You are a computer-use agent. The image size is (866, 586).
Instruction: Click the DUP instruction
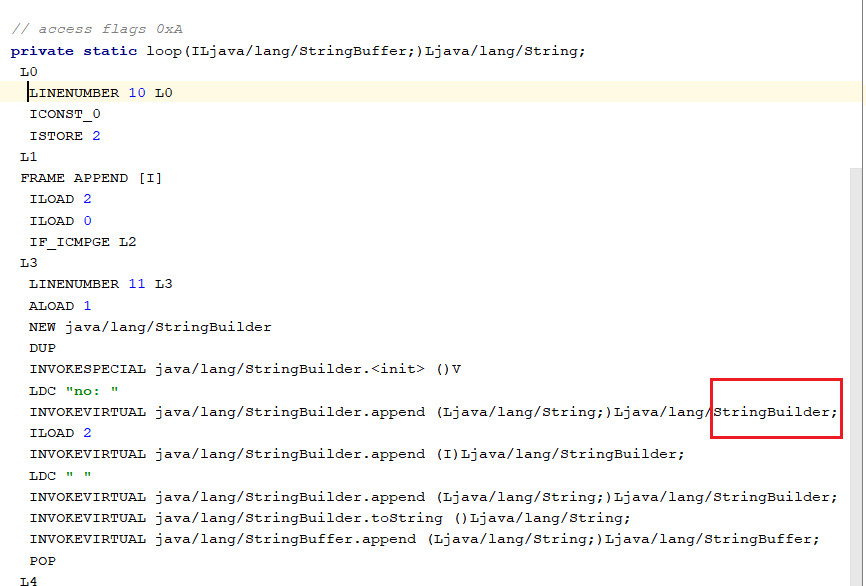[x=42, y=348]
